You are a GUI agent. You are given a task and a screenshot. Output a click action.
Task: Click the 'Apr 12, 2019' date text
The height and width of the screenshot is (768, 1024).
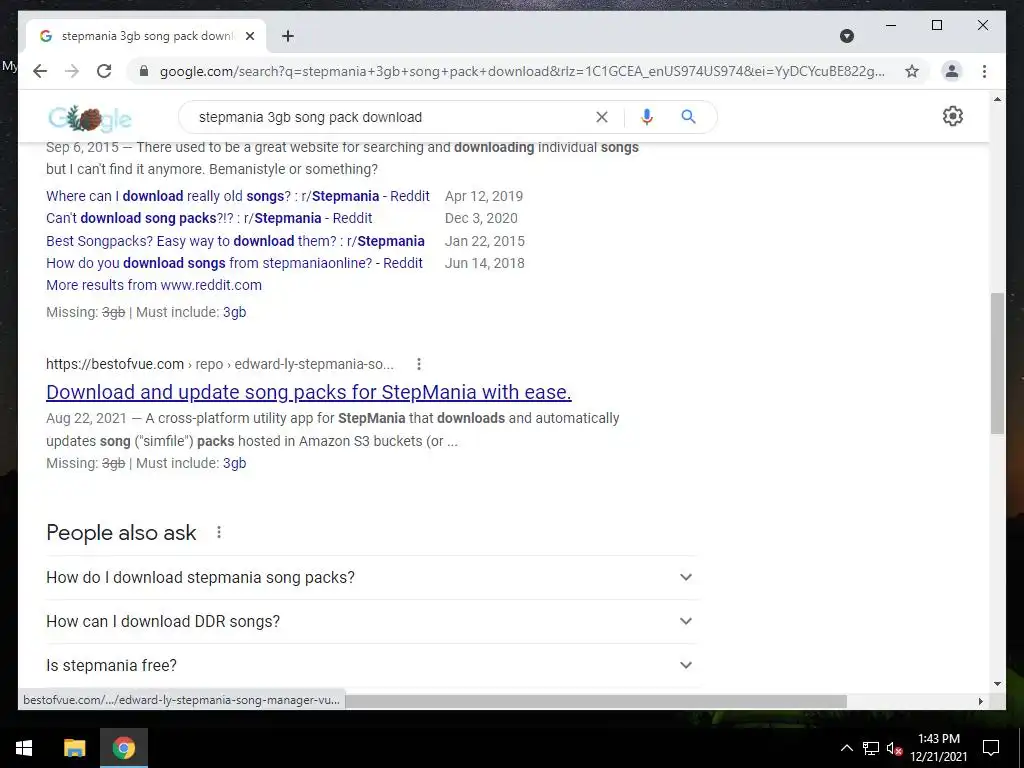484,196
